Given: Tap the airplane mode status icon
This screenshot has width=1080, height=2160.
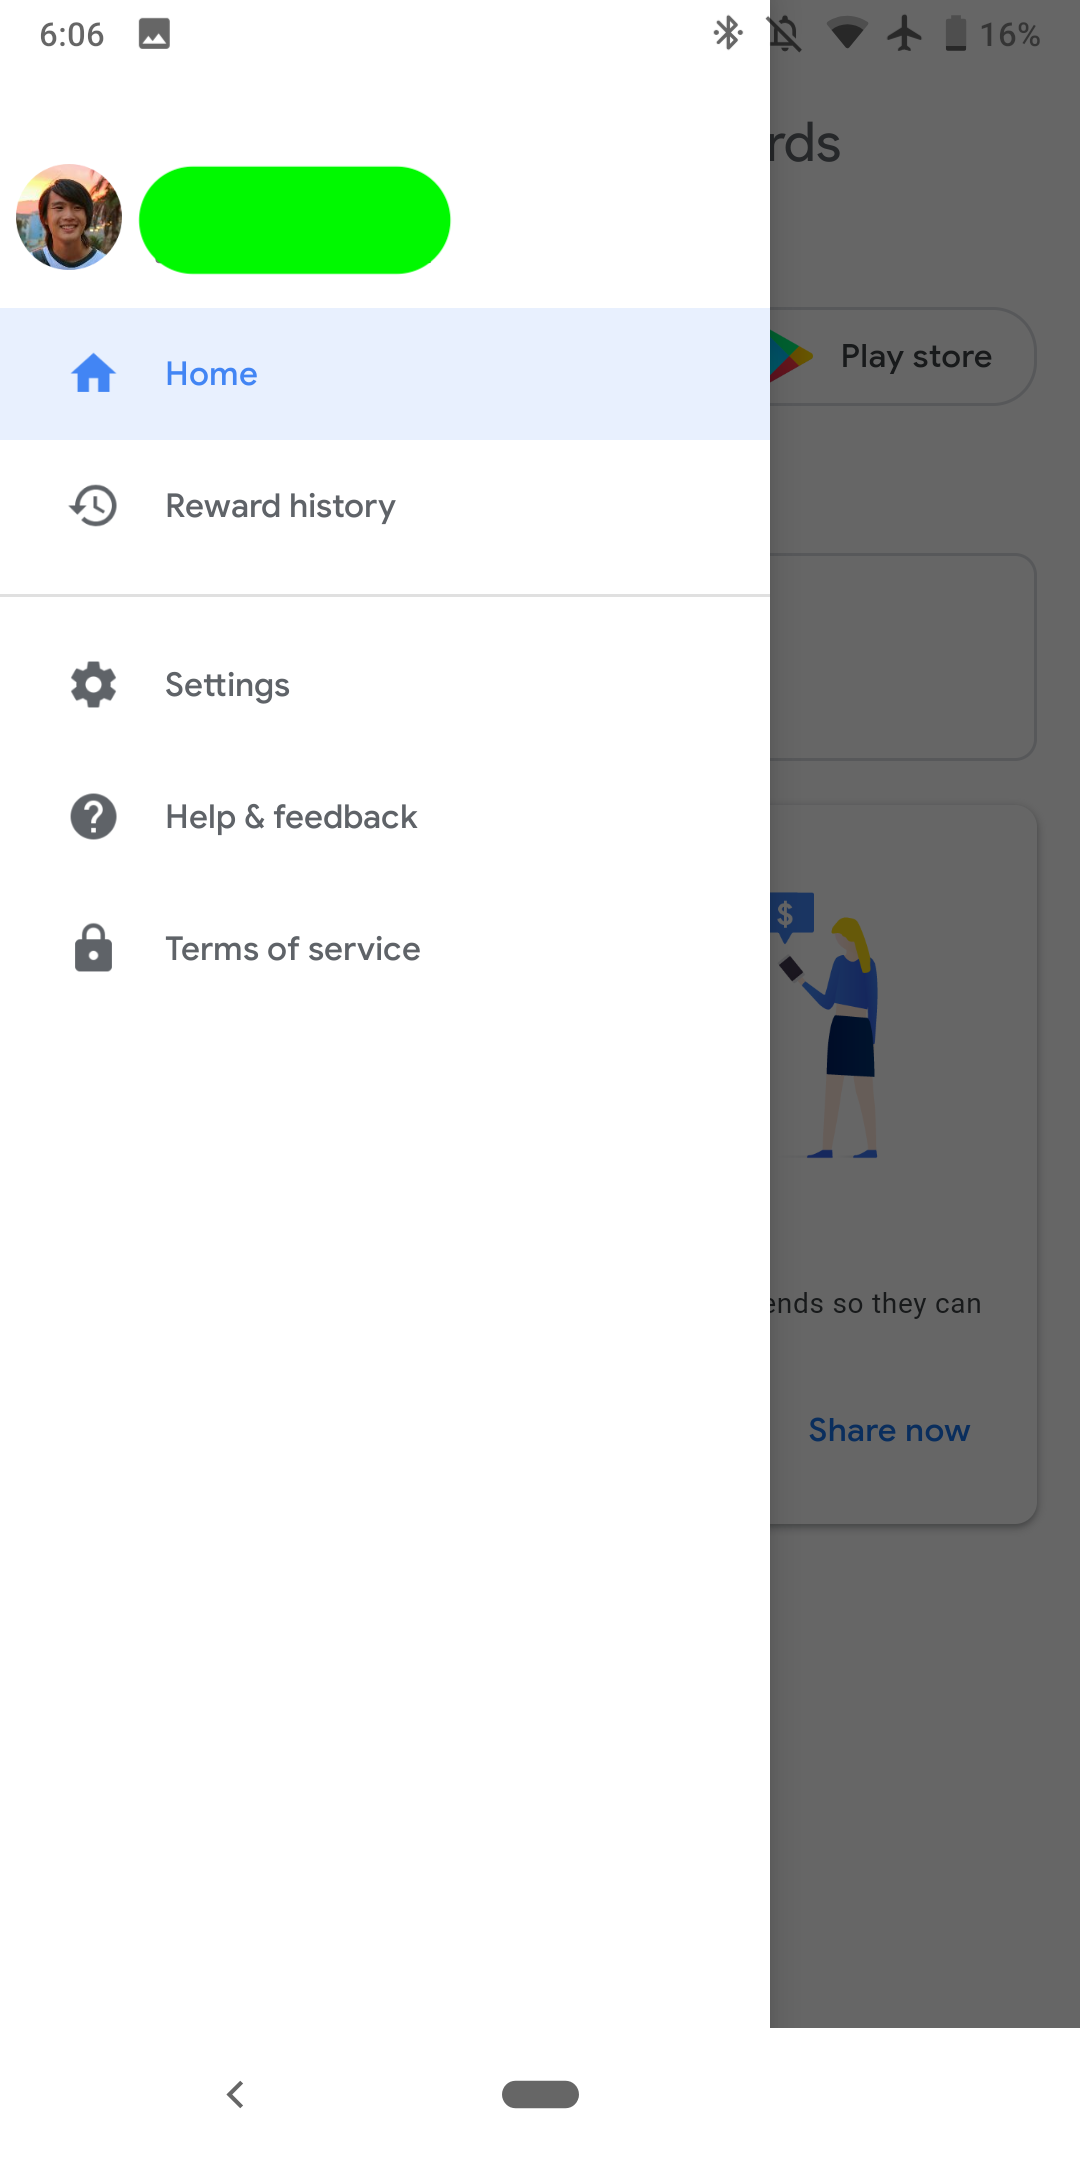Looking at the screenshot, I should tap(905, 34).
